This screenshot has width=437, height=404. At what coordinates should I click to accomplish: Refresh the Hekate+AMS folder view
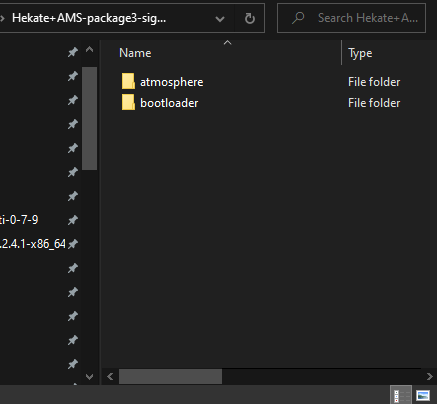[250, 18]
